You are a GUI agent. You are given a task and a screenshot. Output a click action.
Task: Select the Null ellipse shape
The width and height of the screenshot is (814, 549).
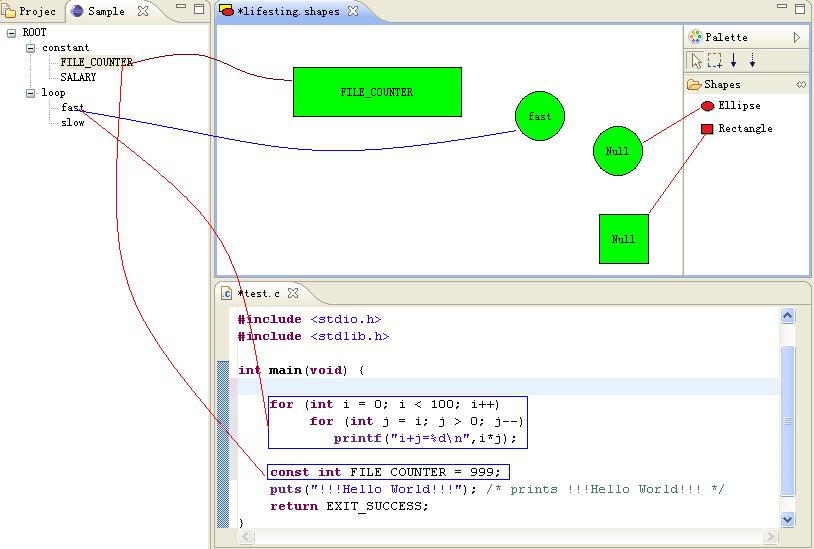[x=618, y=151]
